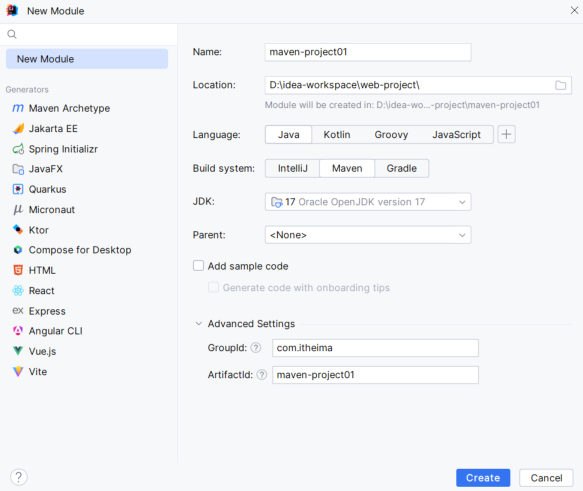The image size is (583, 491).
Task: Select Java as the language
Action: pos(289,135)
